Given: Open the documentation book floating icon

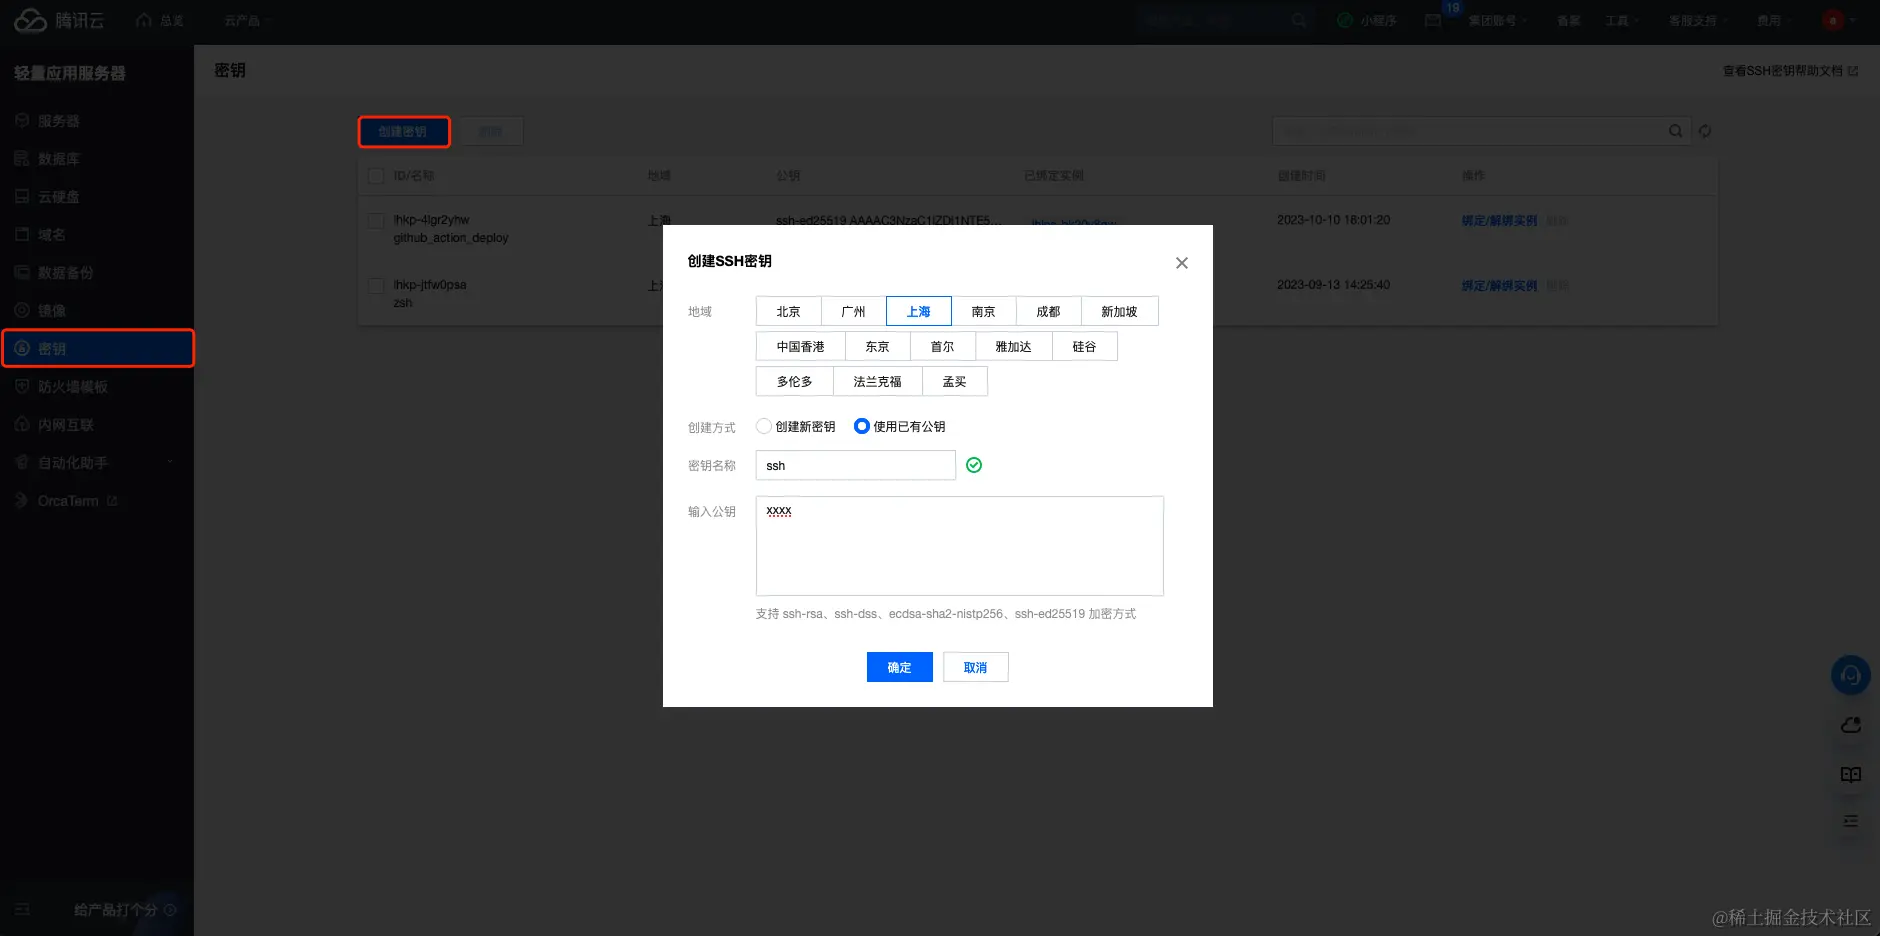Looking at the screenshot, I should (1851, 775).
